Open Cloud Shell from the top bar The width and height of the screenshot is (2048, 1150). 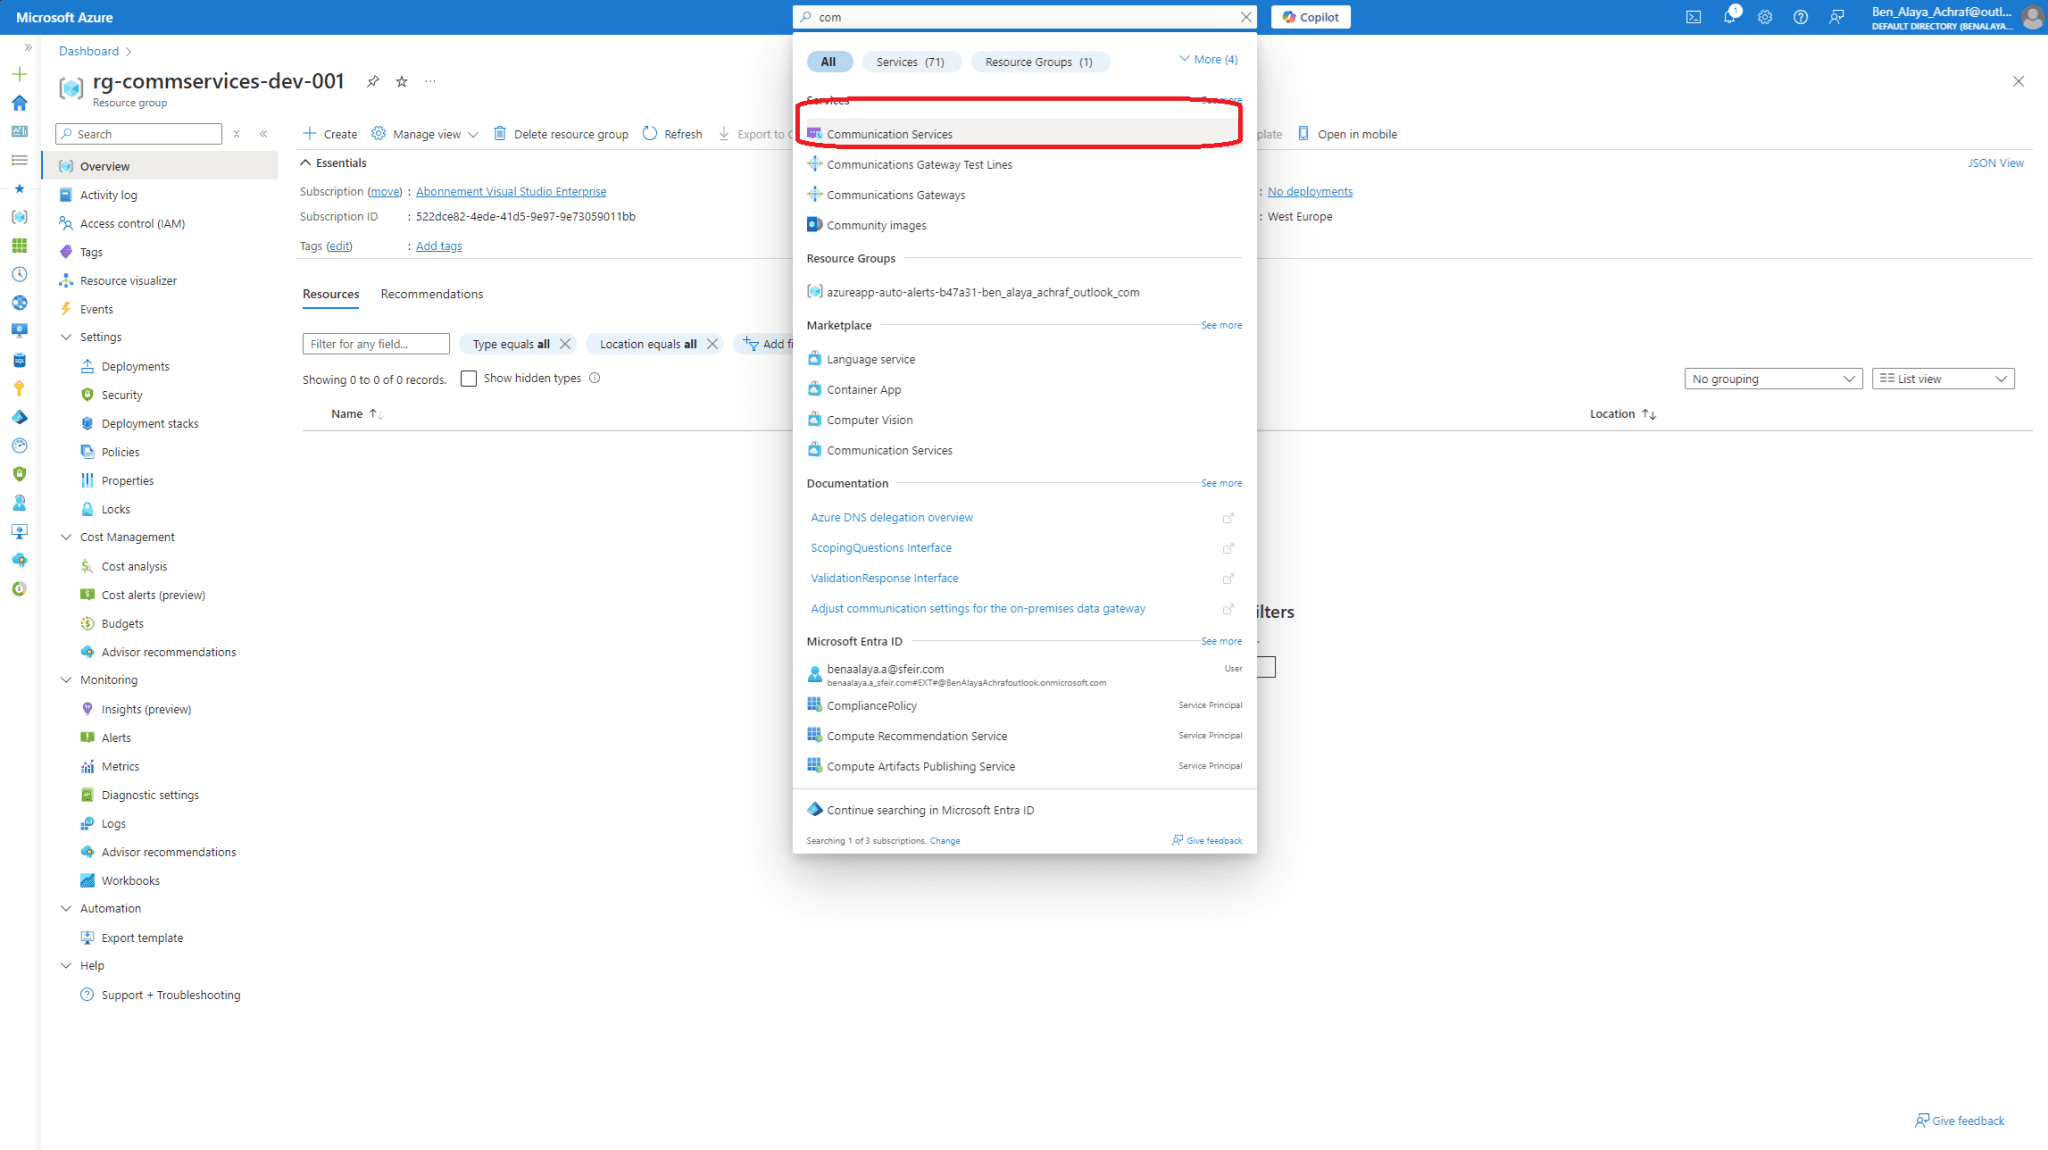click(x=1693, y=17)
